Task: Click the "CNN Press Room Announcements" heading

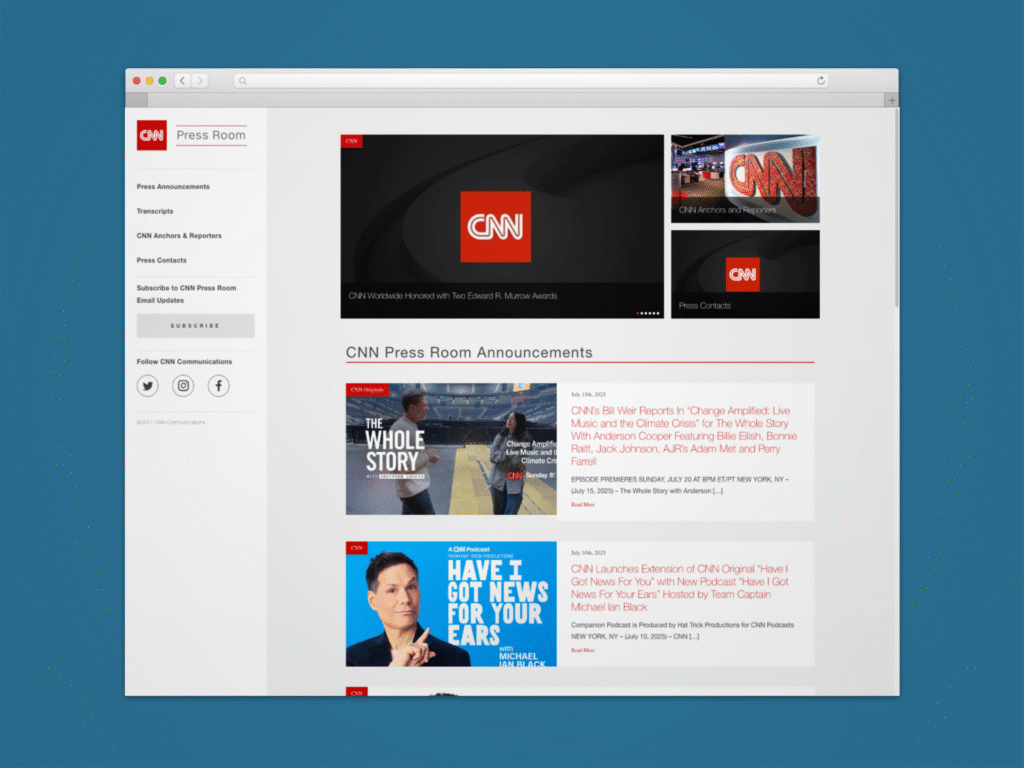Action: point(469,353)
